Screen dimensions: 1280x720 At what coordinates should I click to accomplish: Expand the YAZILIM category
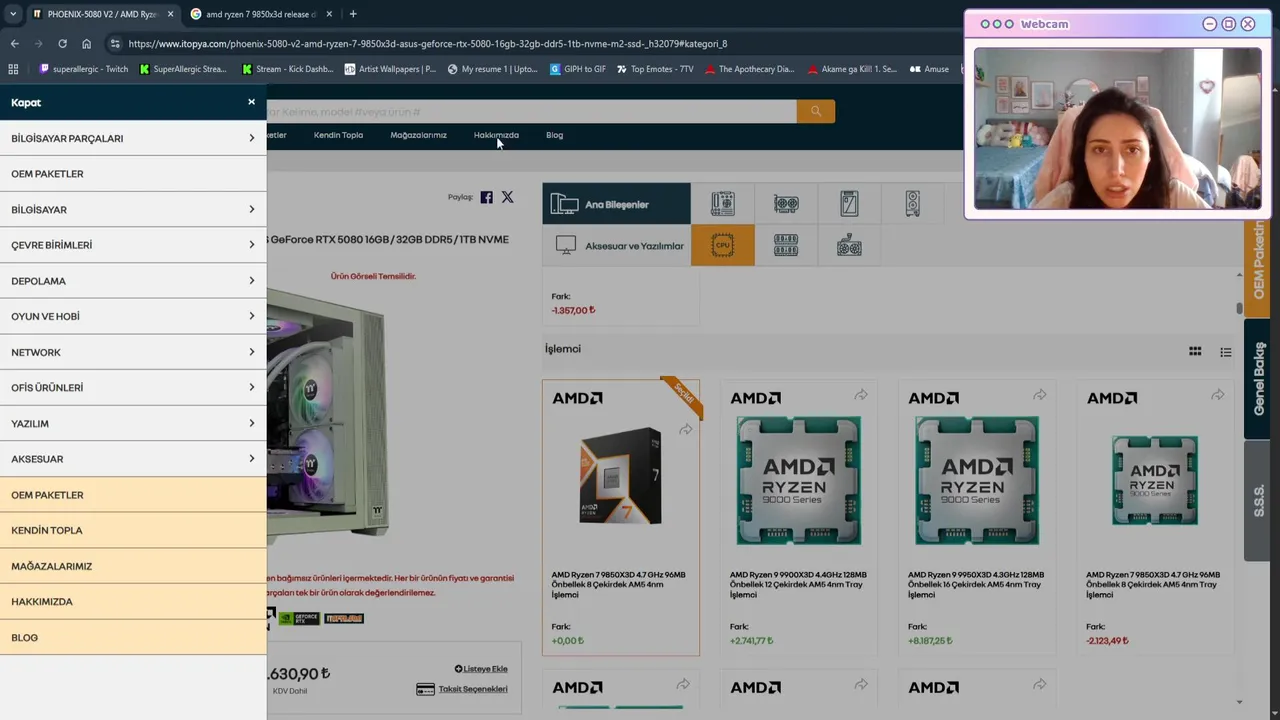coord(133,423)
